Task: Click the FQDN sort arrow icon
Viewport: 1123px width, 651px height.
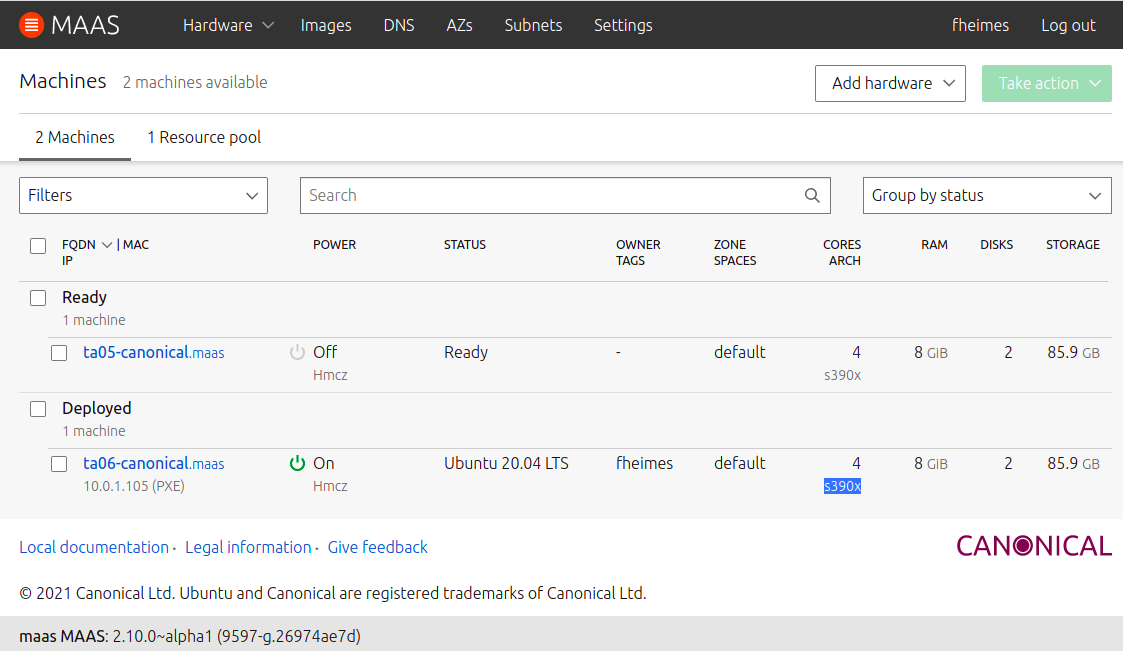Action: (107, 245)
